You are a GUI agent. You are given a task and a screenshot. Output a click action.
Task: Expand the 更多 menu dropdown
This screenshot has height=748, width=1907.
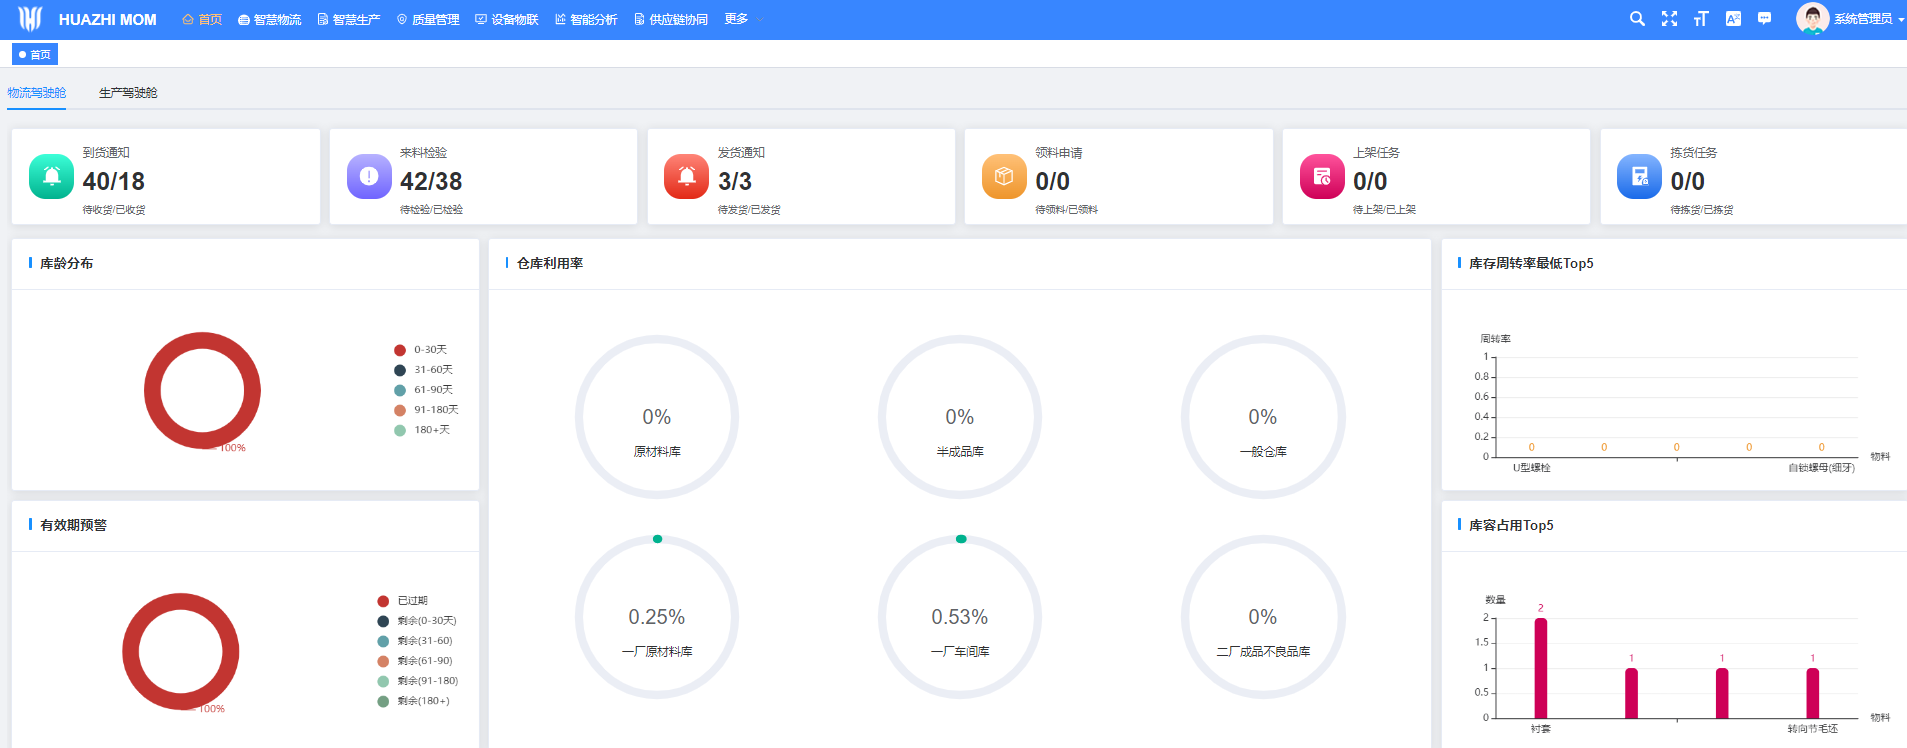pyautogui.click(x=743, y=19)
